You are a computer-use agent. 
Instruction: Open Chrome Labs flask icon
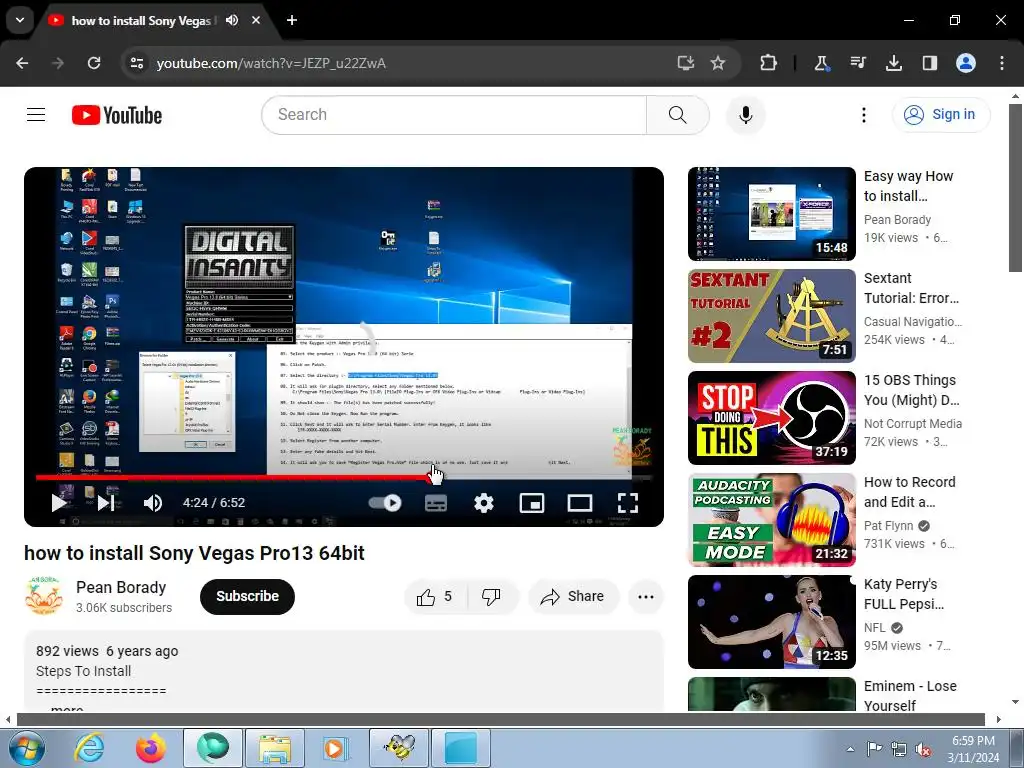point(822,63)
